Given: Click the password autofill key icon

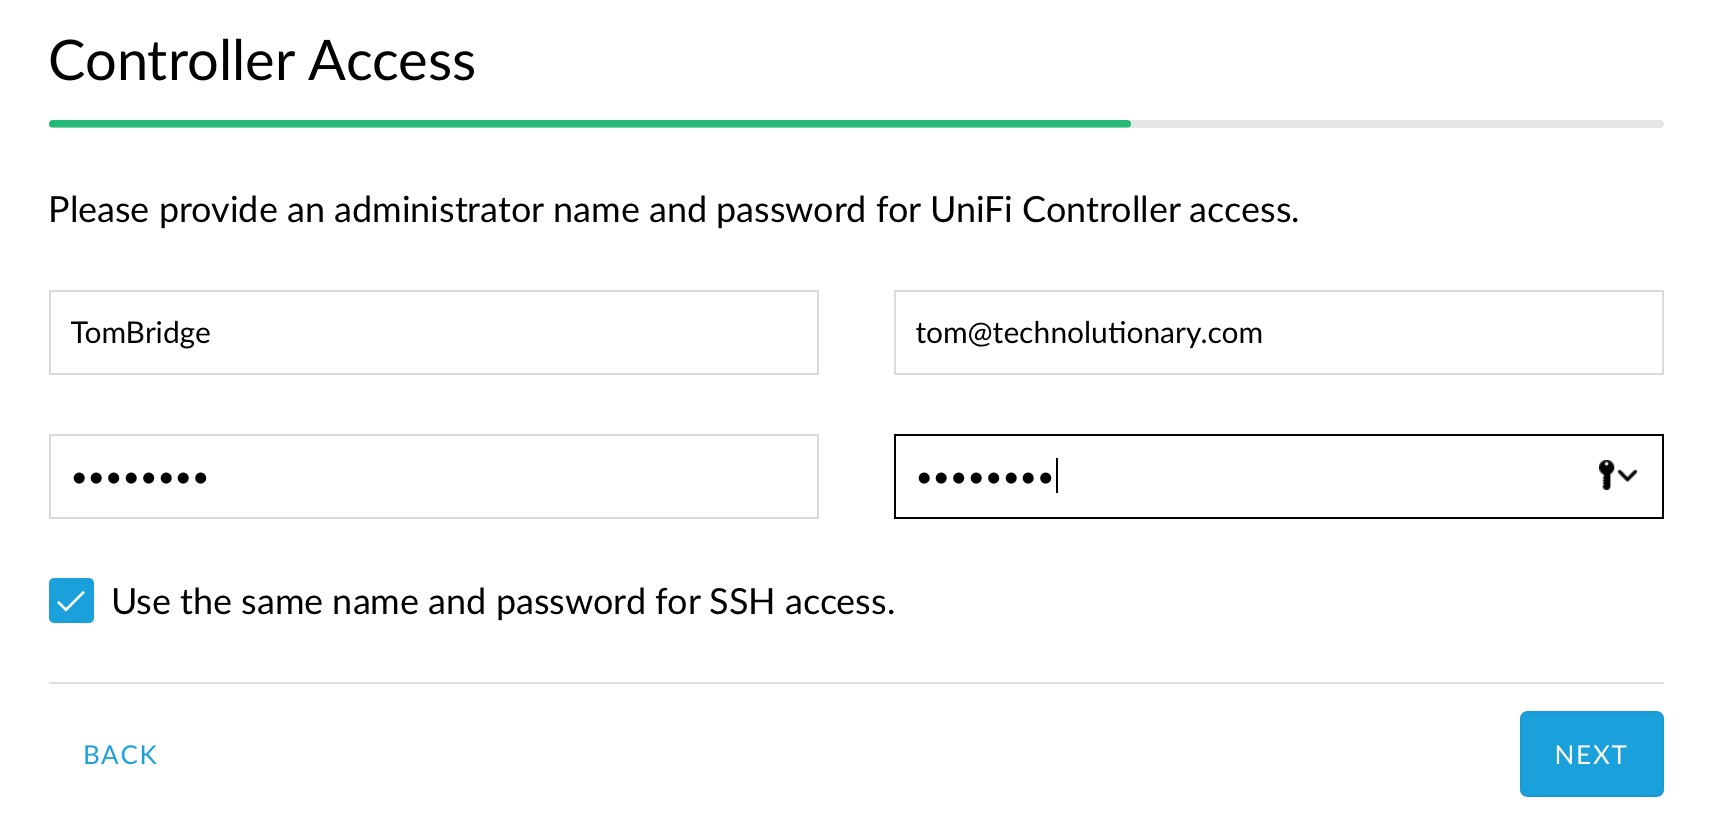Looking at the screenshot, I should tap(1606, 475).
